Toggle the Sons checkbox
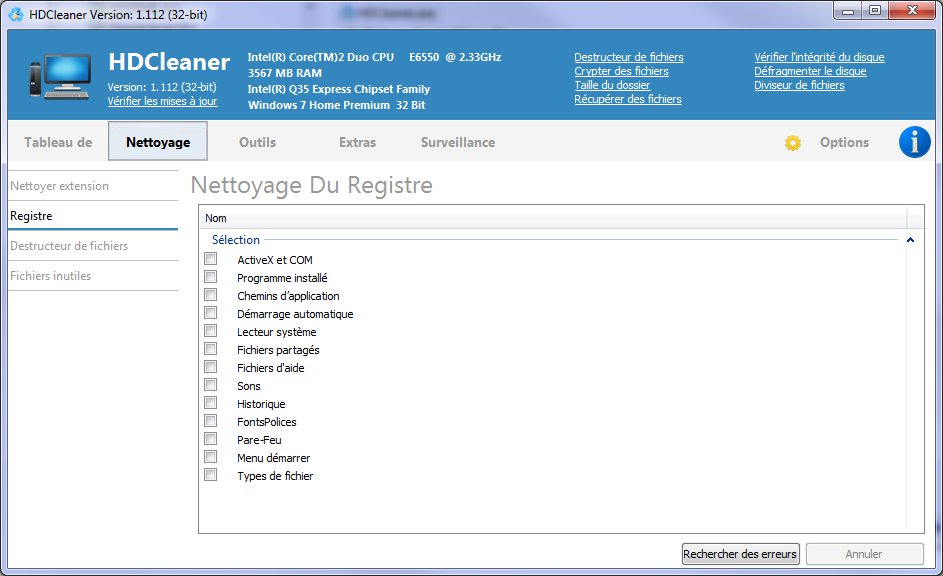The width and height of the screenshot is (943, 576). click(x=210, y=385)
